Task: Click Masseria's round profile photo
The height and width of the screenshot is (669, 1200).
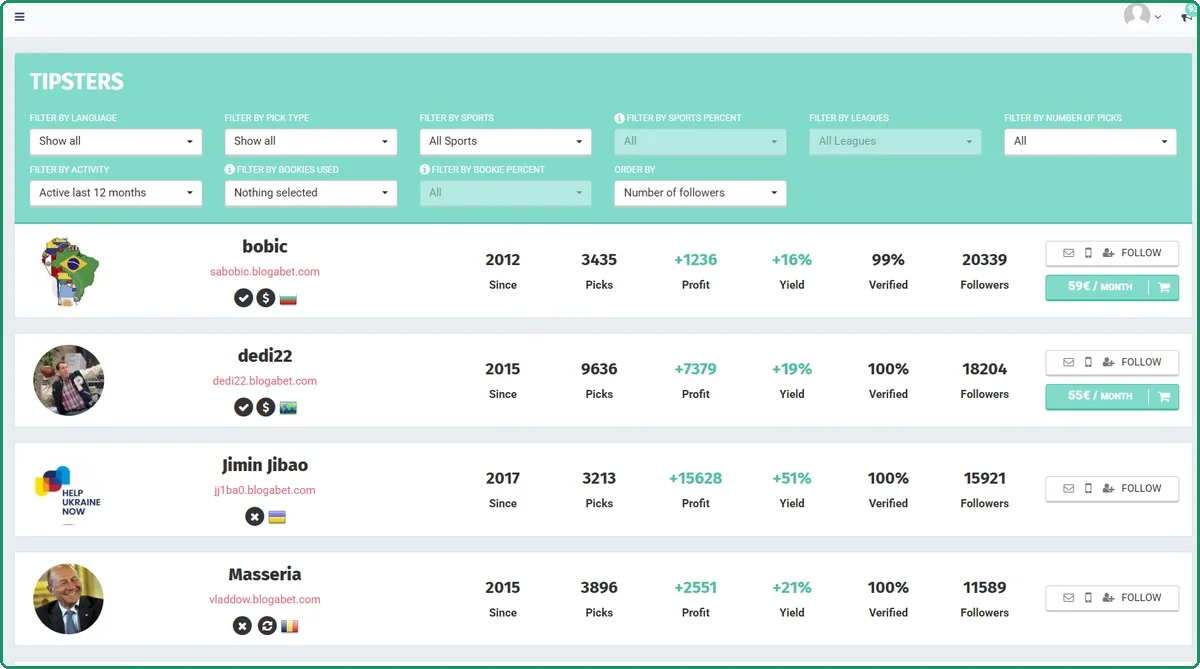Action: [x=69, y=599]
